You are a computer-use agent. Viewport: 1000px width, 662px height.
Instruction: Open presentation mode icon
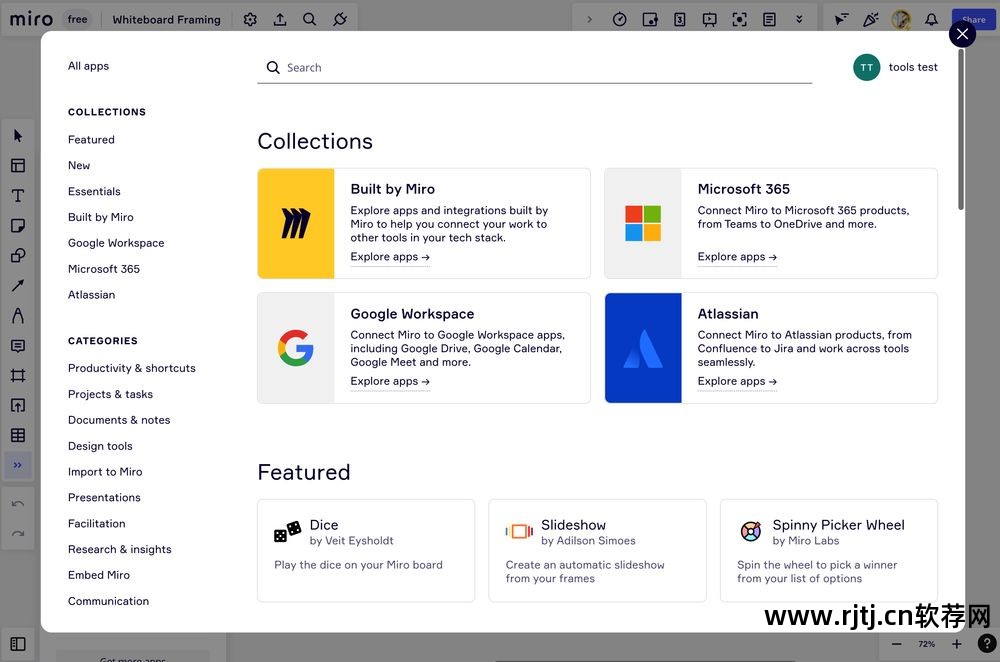click(709, 20)
